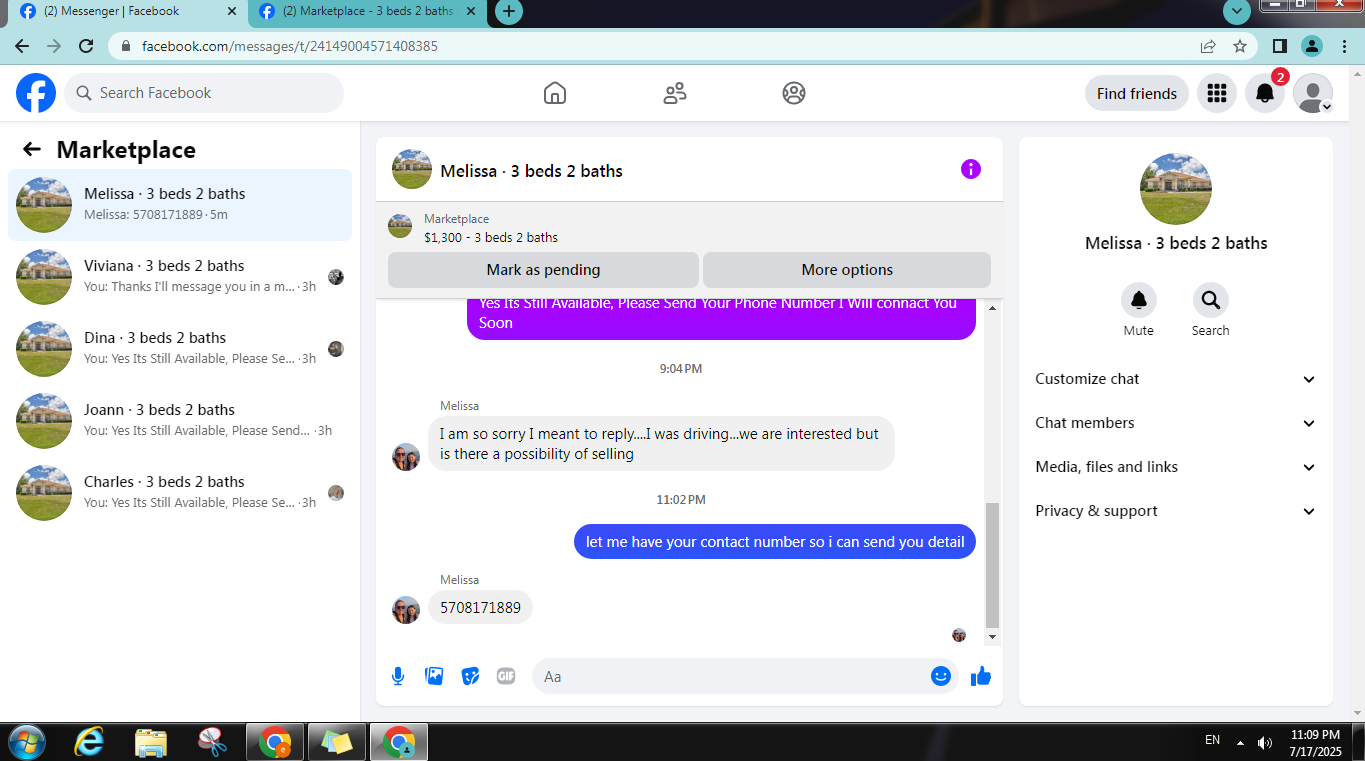Screen dimensions: 1365x761
Task: Click the chat scrollbar thumb
Action: pyautogui.click(x=992, y=565)
